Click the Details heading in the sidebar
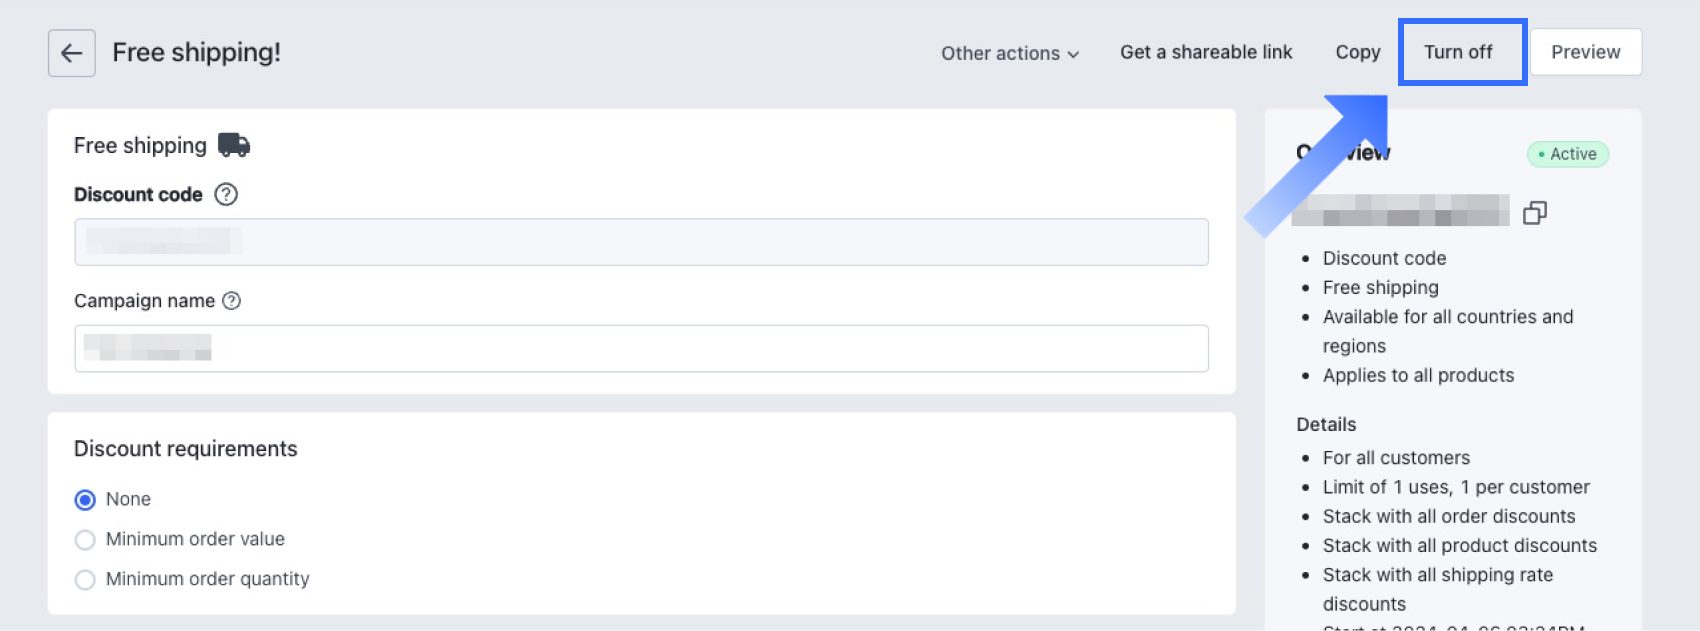This screenshot has height=631, width=1700. (1326, 424)
